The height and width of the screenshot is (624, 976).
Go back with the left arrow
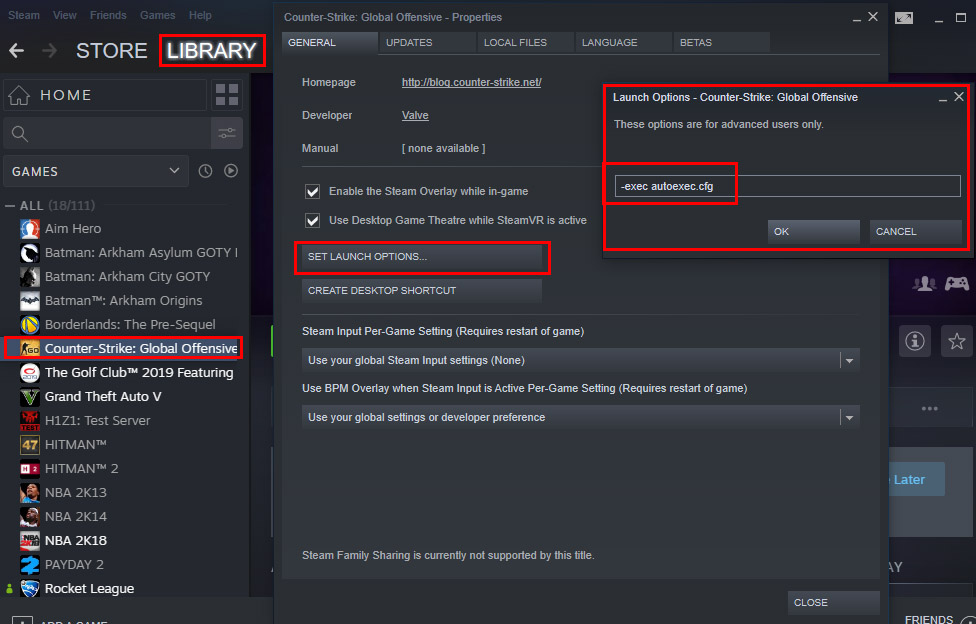click(16, 50)
